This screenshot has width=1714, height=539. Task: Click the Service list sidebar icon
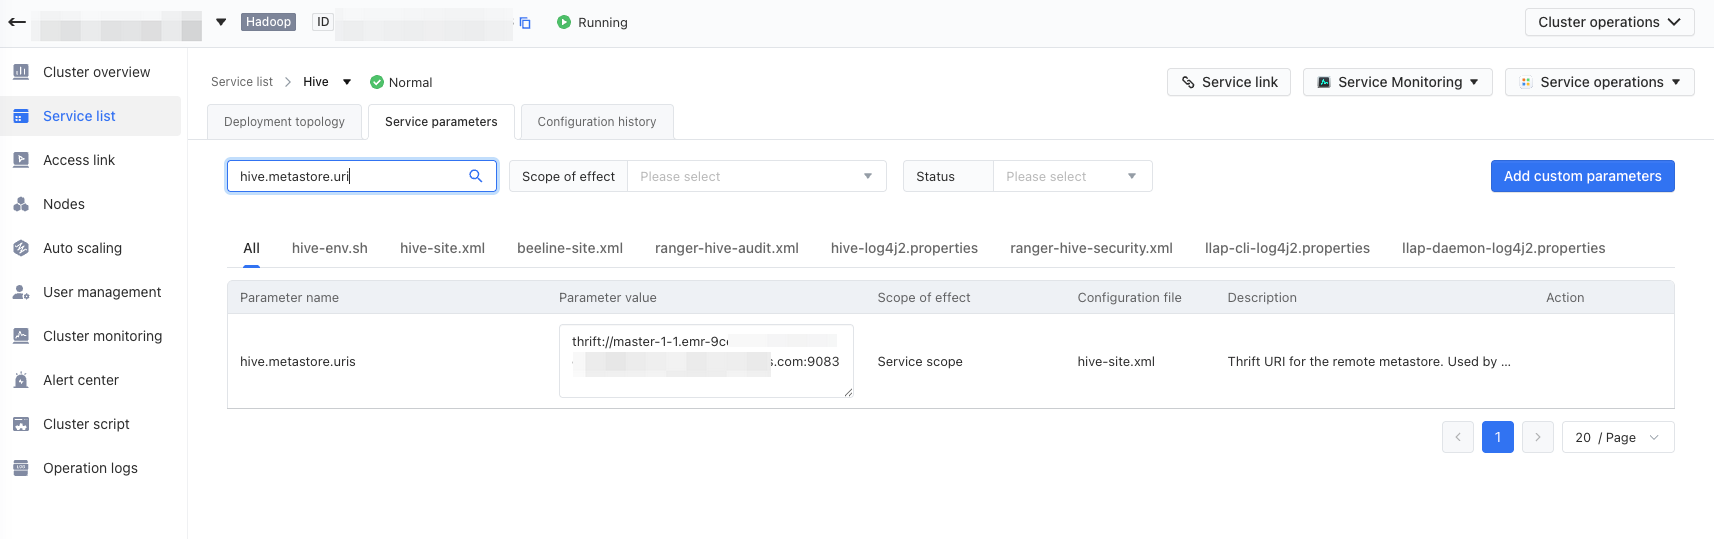[21, 116]
